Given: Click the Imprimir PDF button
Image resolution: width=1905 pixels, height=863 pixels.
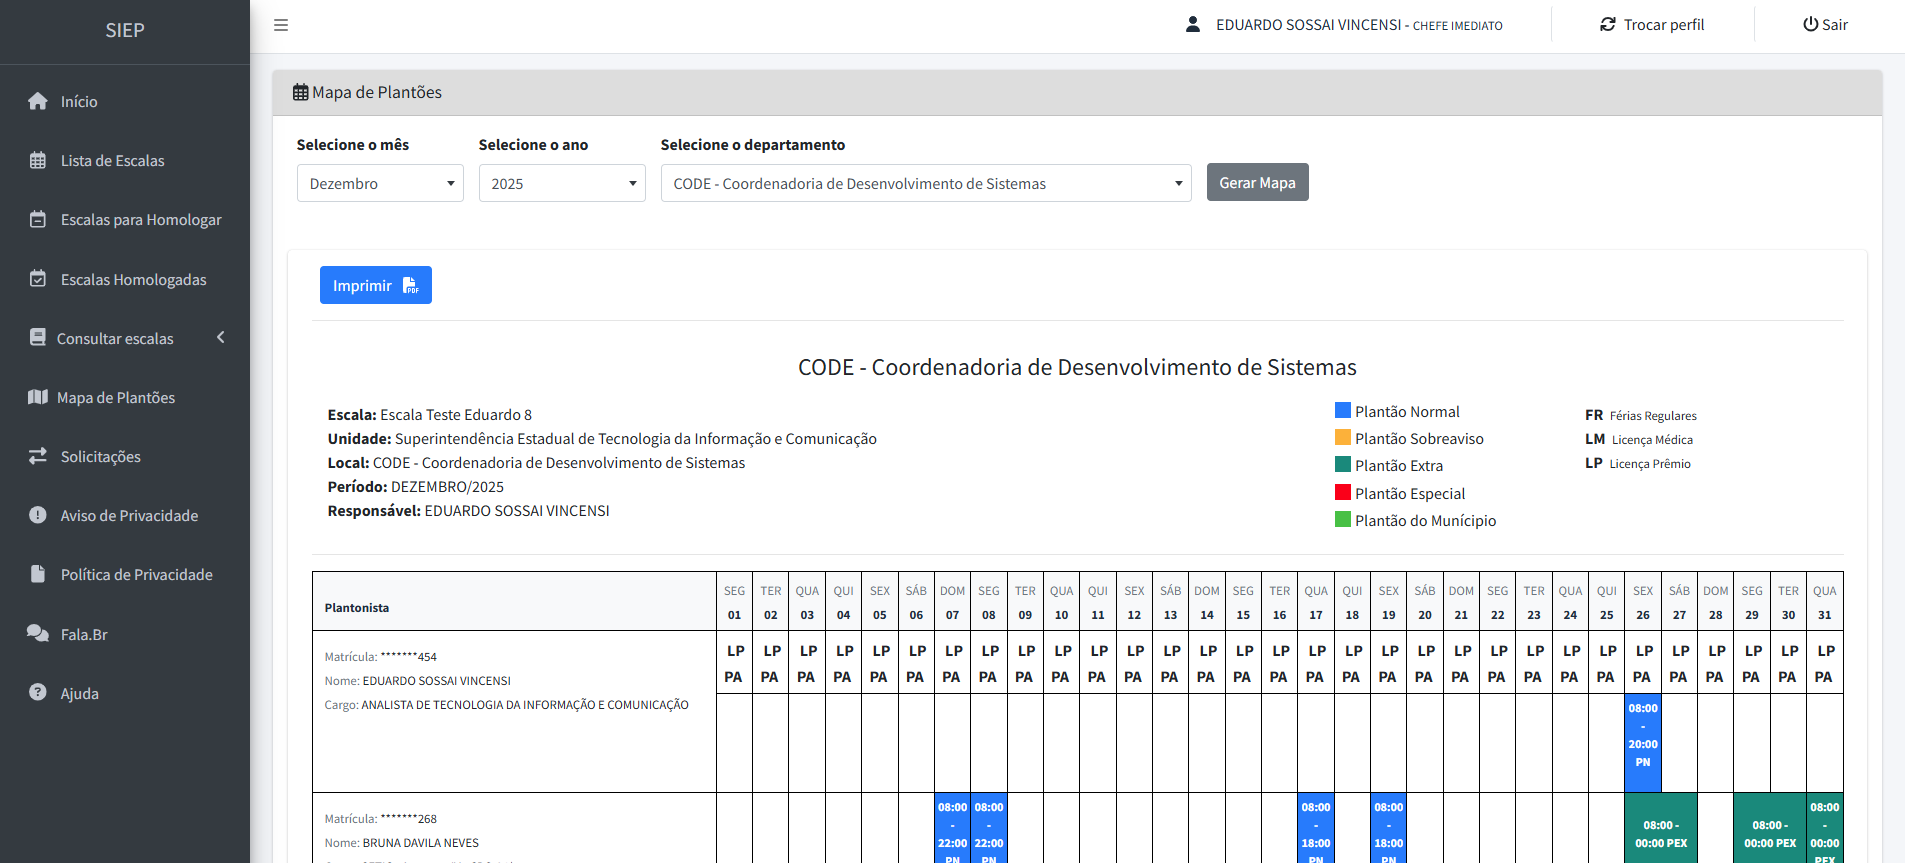Looking at the screenshot, I should click(x=375, y=285).
